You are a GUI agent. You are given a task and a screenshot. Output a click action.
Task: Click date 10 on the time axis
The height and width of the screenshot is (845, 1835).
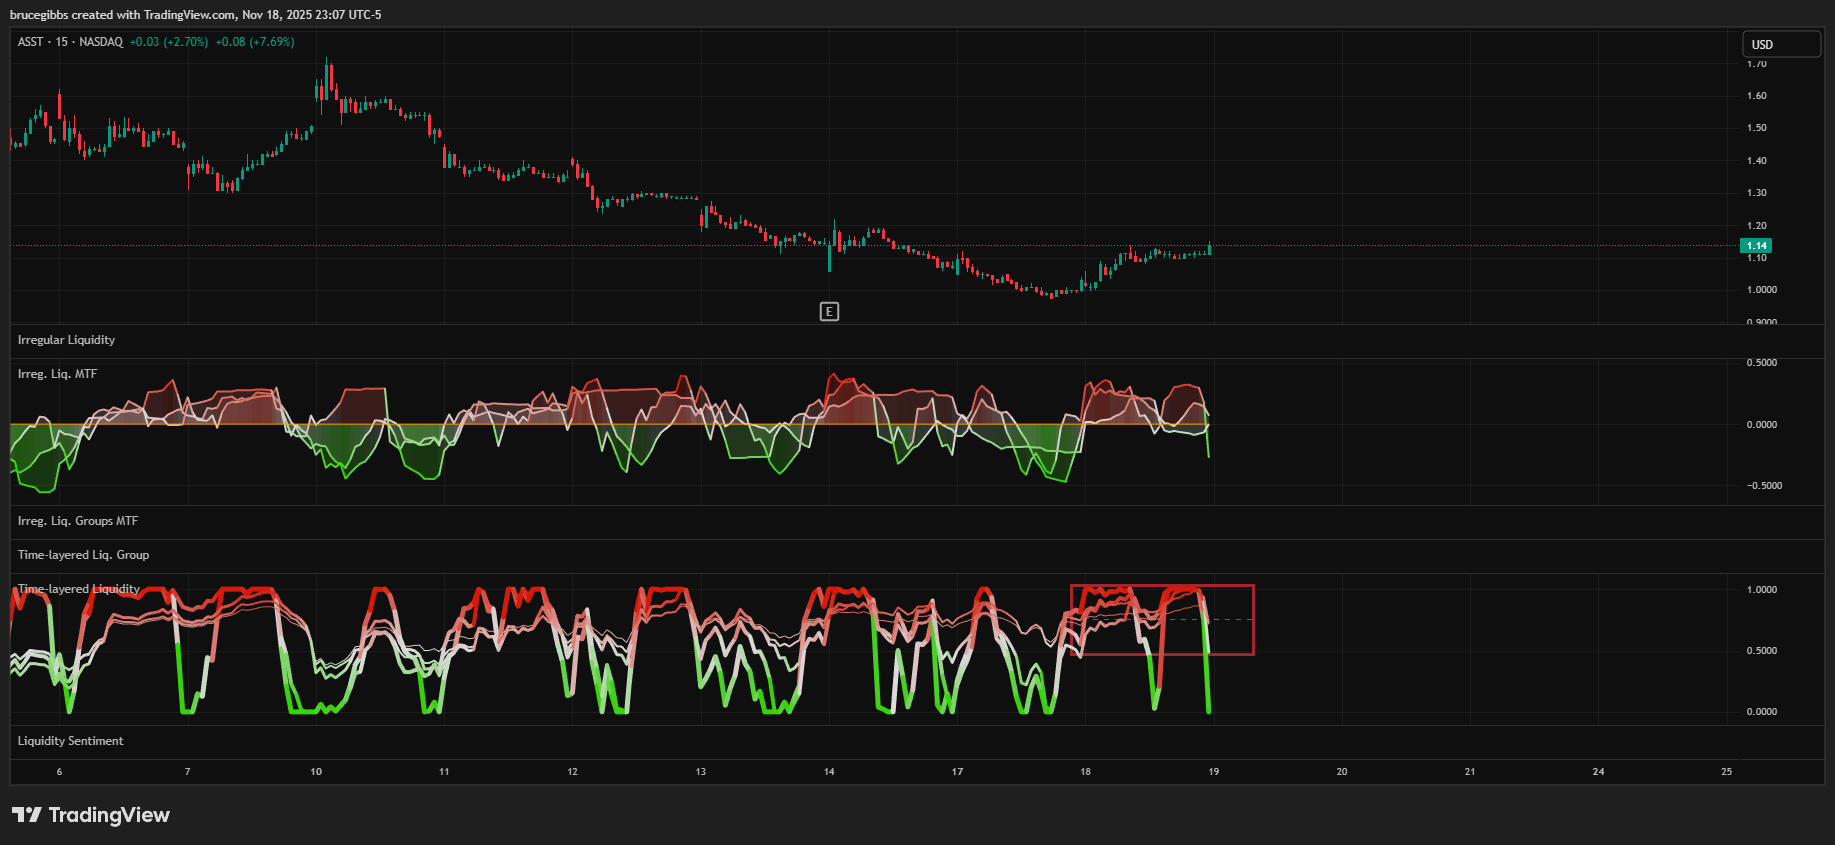[x=316, y=772]
